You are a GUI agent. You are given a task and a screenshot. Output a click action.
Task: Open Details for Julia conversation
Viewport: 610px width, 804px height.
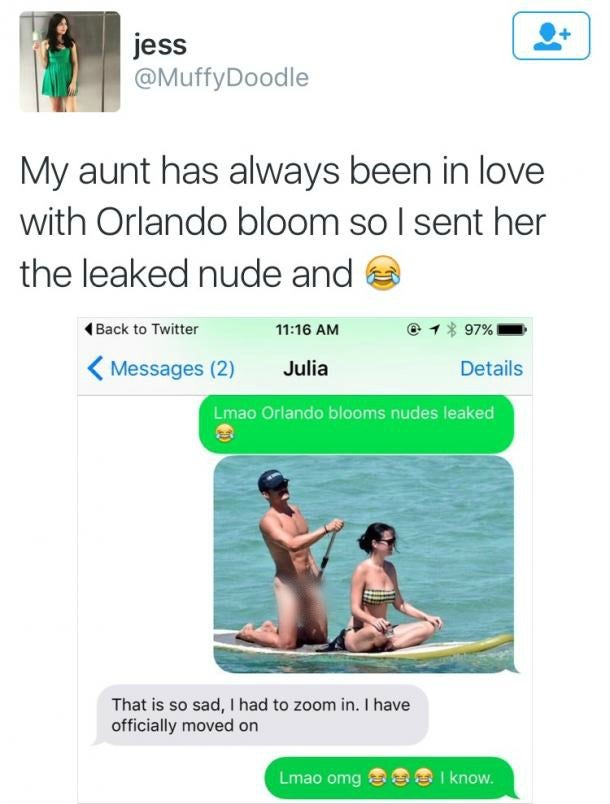click(491, 369)
